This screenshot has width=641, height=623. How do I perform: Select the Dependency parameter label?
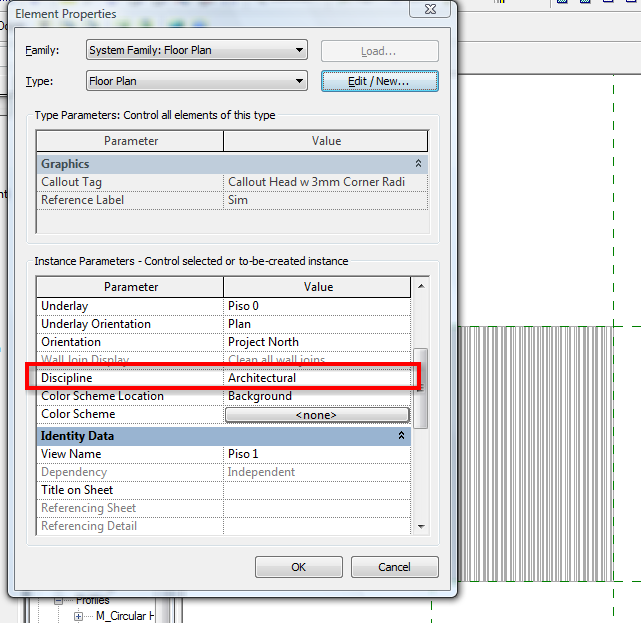tap(74, 472)
